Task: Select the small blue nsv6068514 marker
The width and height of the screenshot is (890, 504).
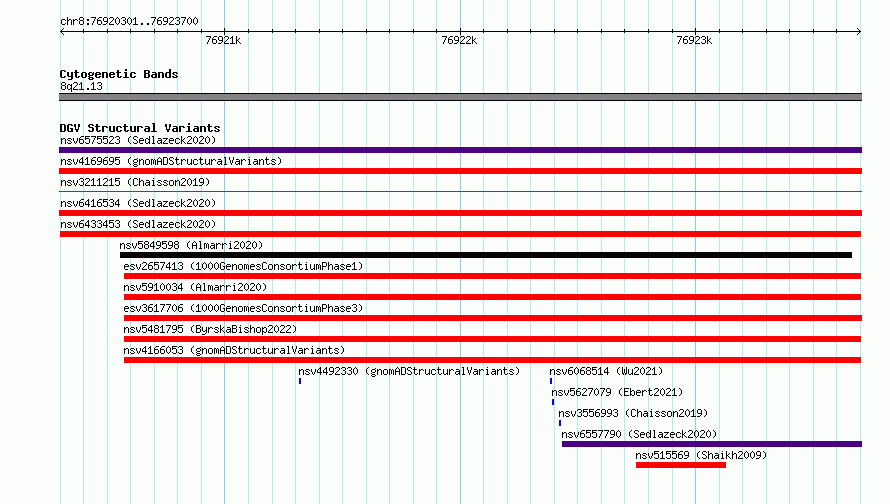Action: pyautogui.click(x=551, y=381)
